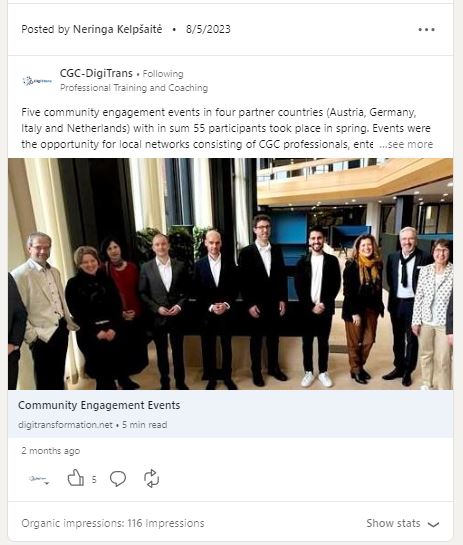Like the post with thumbs-up icon
This screenshot has height=545, width=463.
click(x=76, y=478)
